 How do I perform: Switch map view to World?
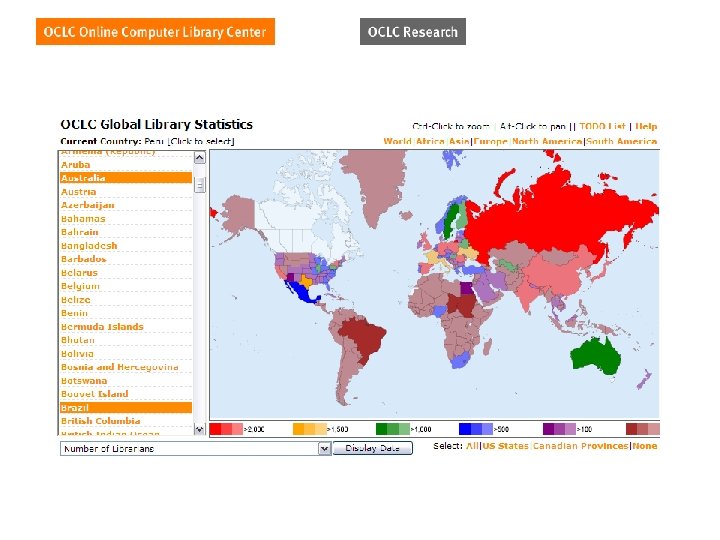click(398, 141)
